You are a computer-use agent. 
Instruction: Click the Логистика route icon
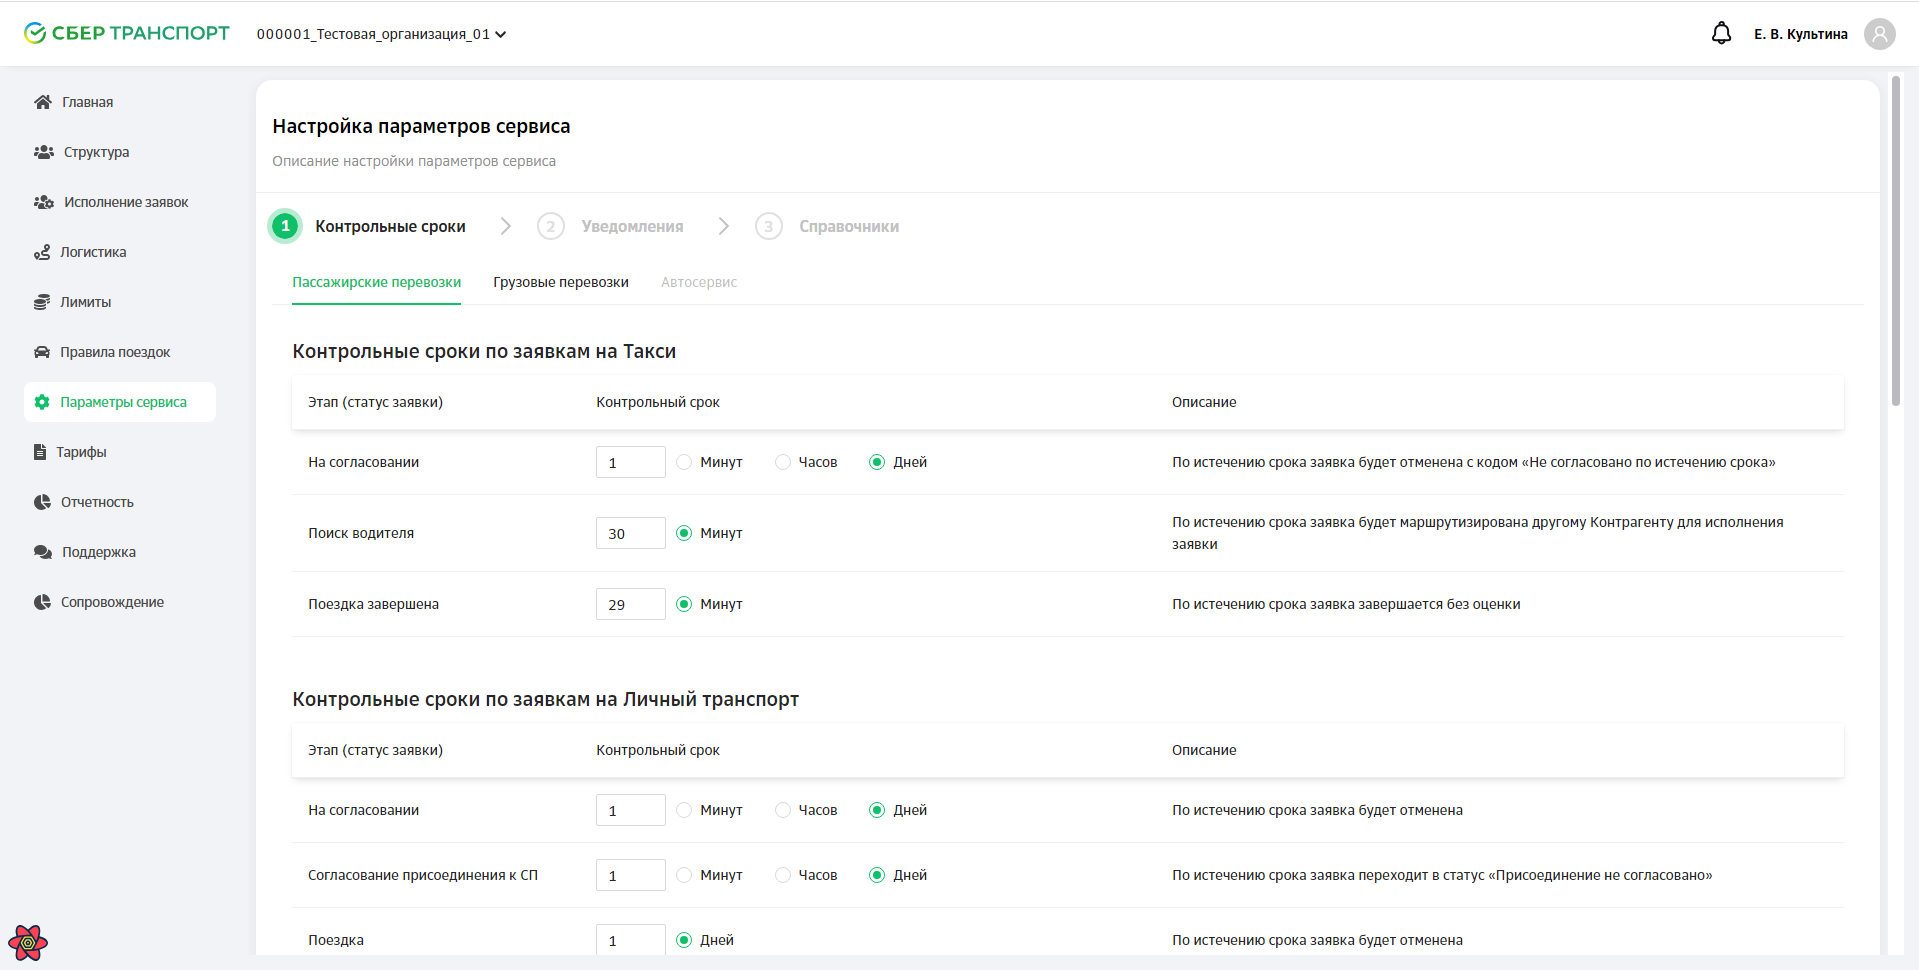42,252
